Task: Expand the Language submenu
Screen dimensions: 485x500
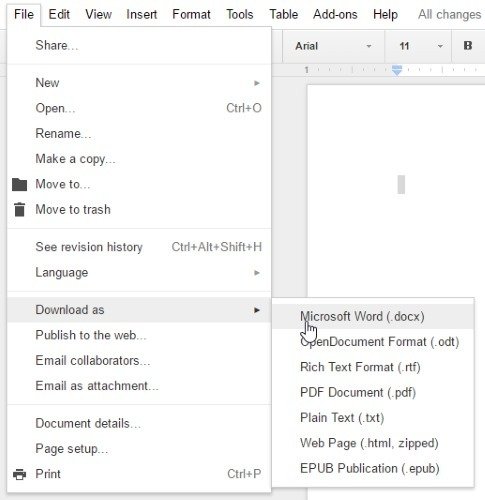Action: (x=139, y=273)
